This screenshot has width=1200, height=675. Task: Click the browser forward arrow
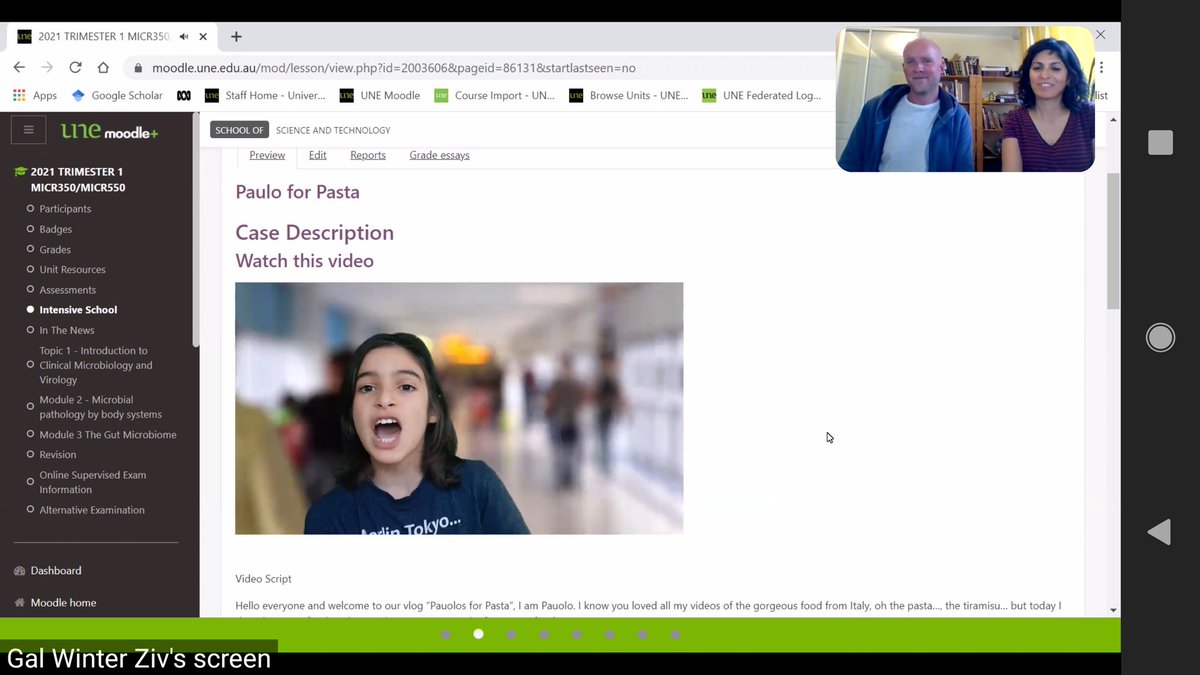click(x=47, y=67)
